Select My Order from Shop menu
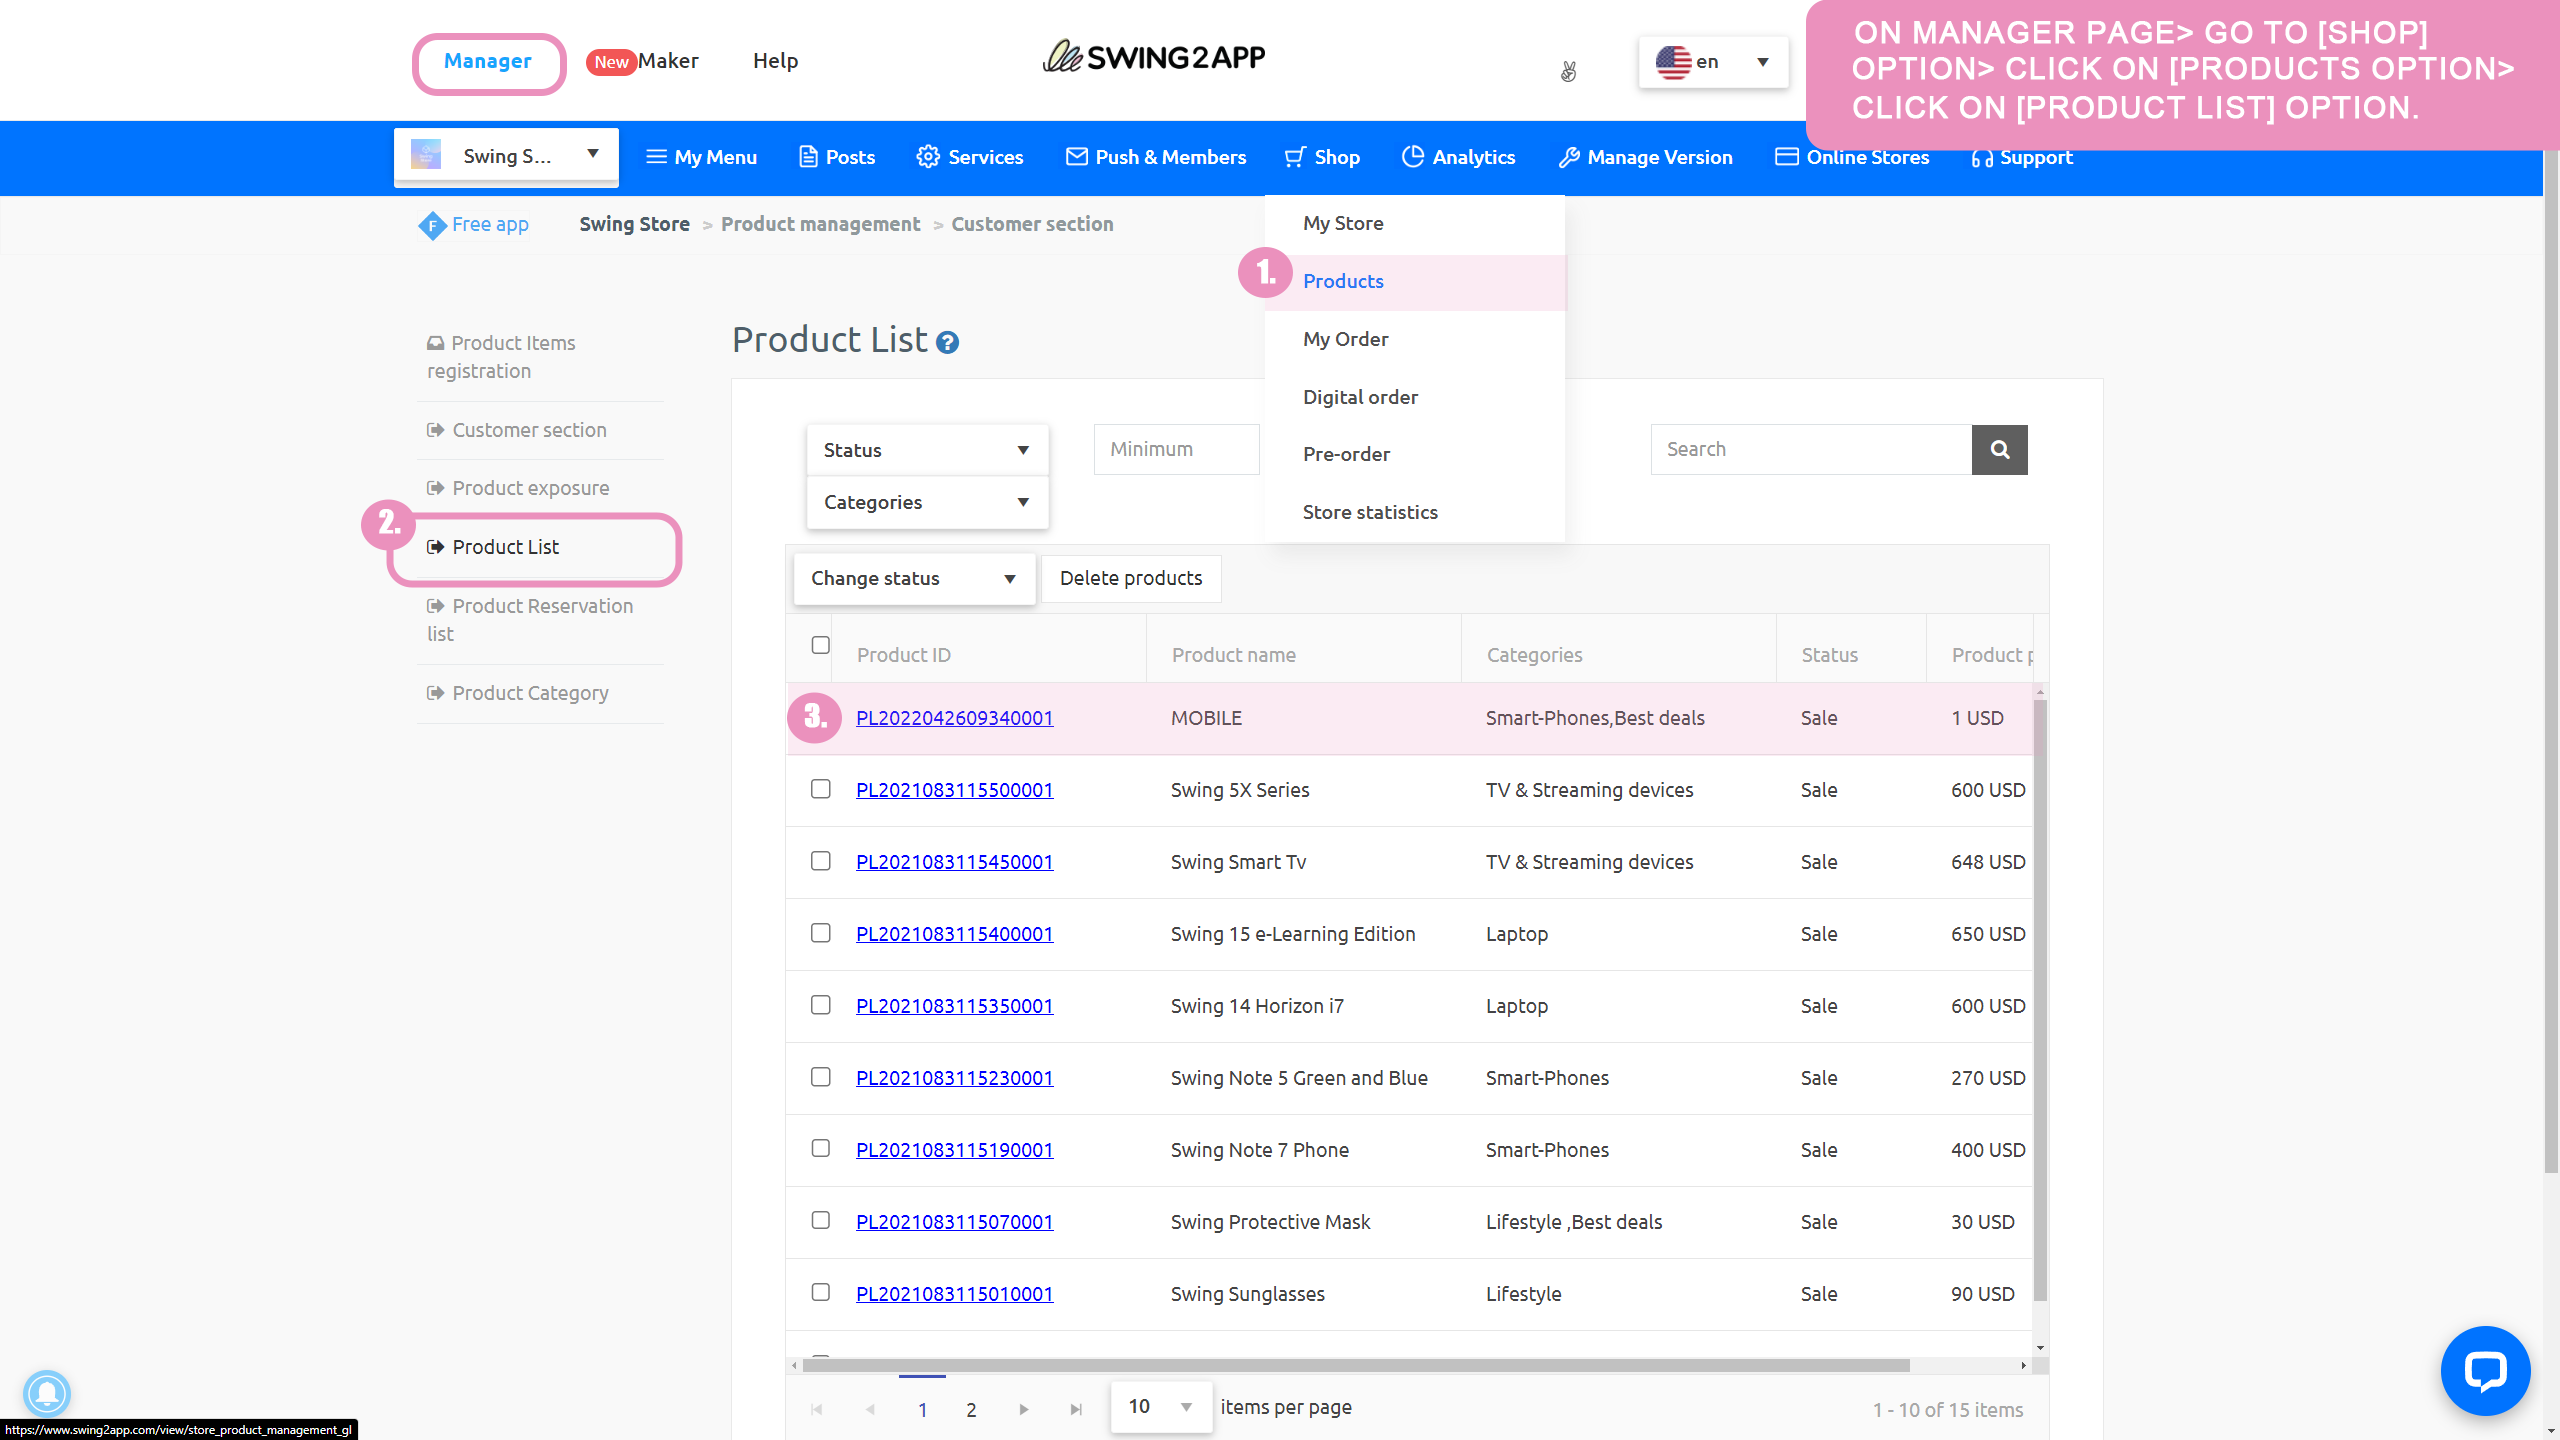 [x=1345, y=339]
